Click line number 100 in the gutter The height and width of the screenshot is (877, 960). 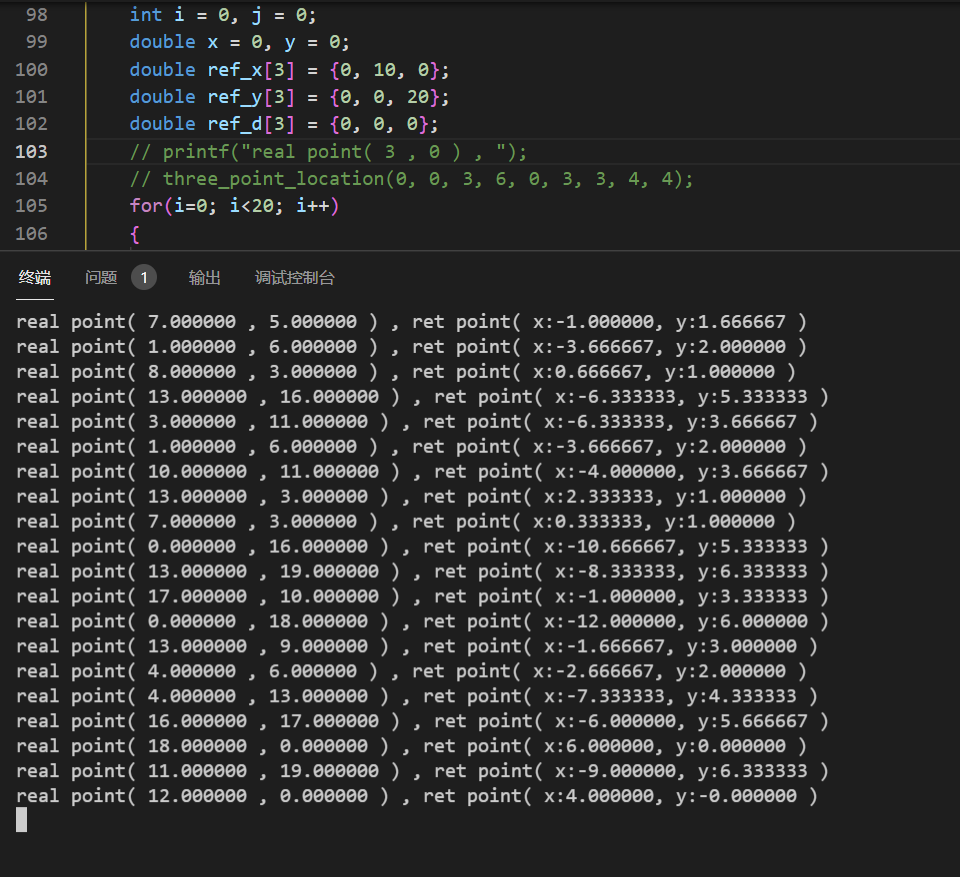(x=31, y=69)
